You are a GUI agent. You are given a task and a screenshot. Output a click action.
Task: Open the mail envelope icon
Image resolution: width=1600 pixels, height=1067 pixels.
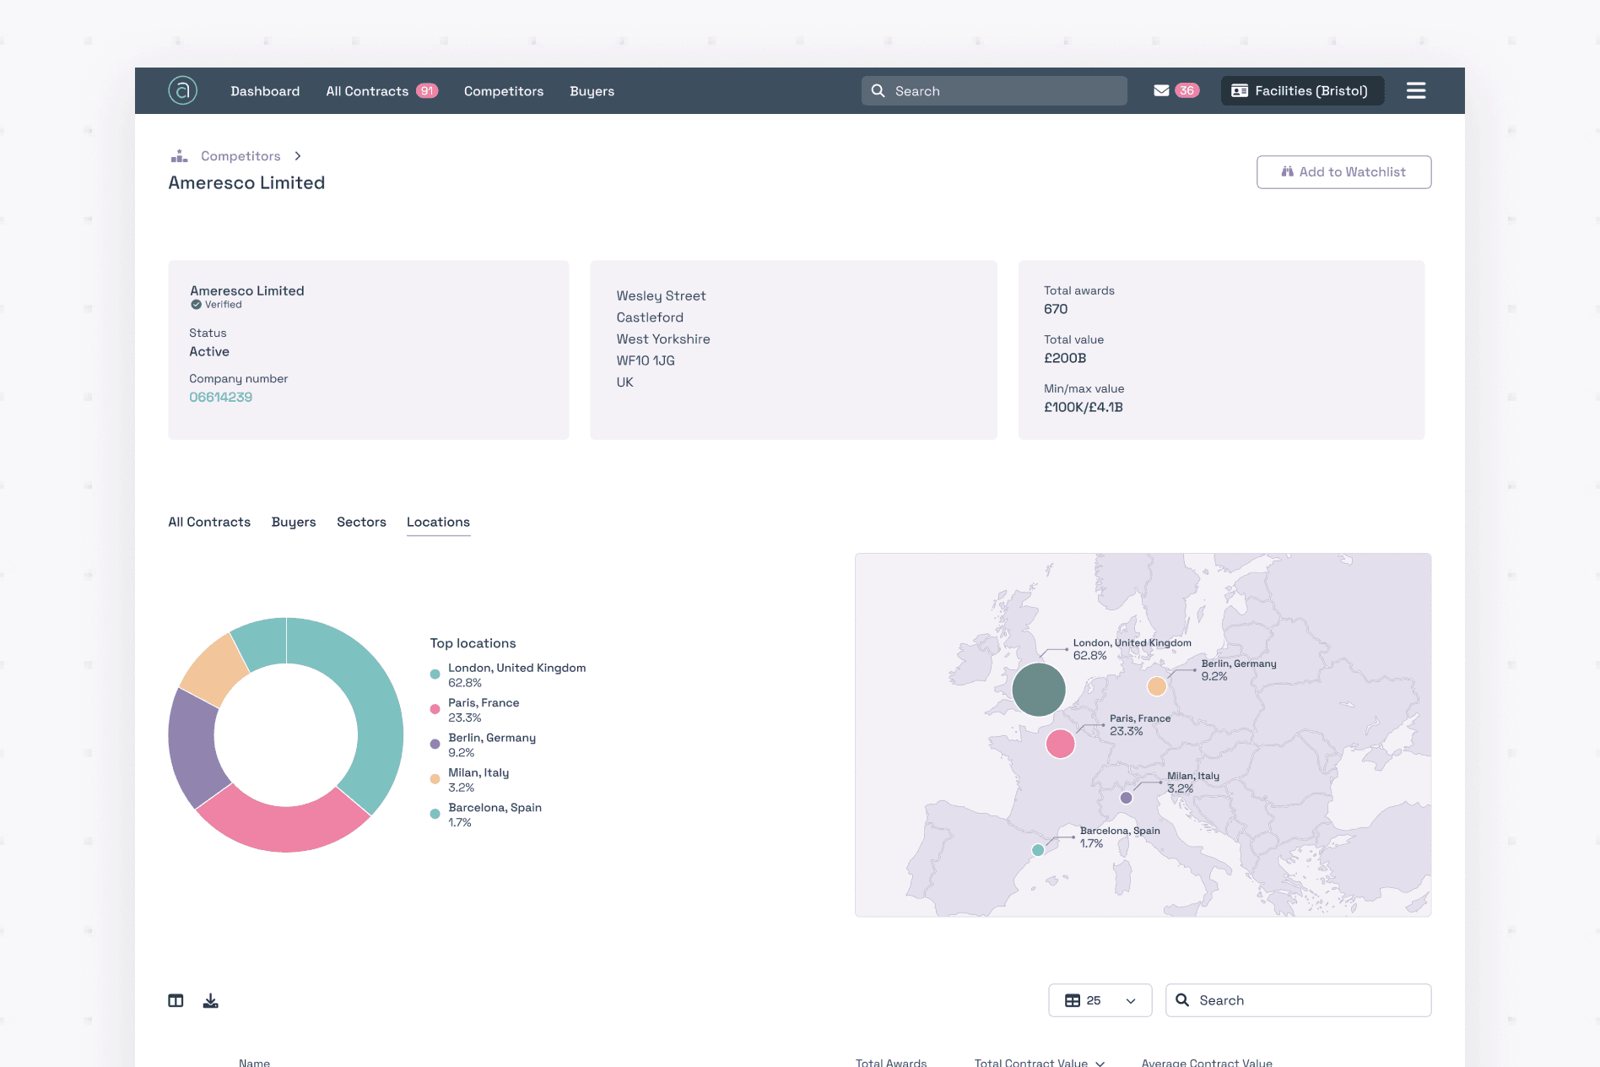pyautogui.click(x=1161, y=90)
